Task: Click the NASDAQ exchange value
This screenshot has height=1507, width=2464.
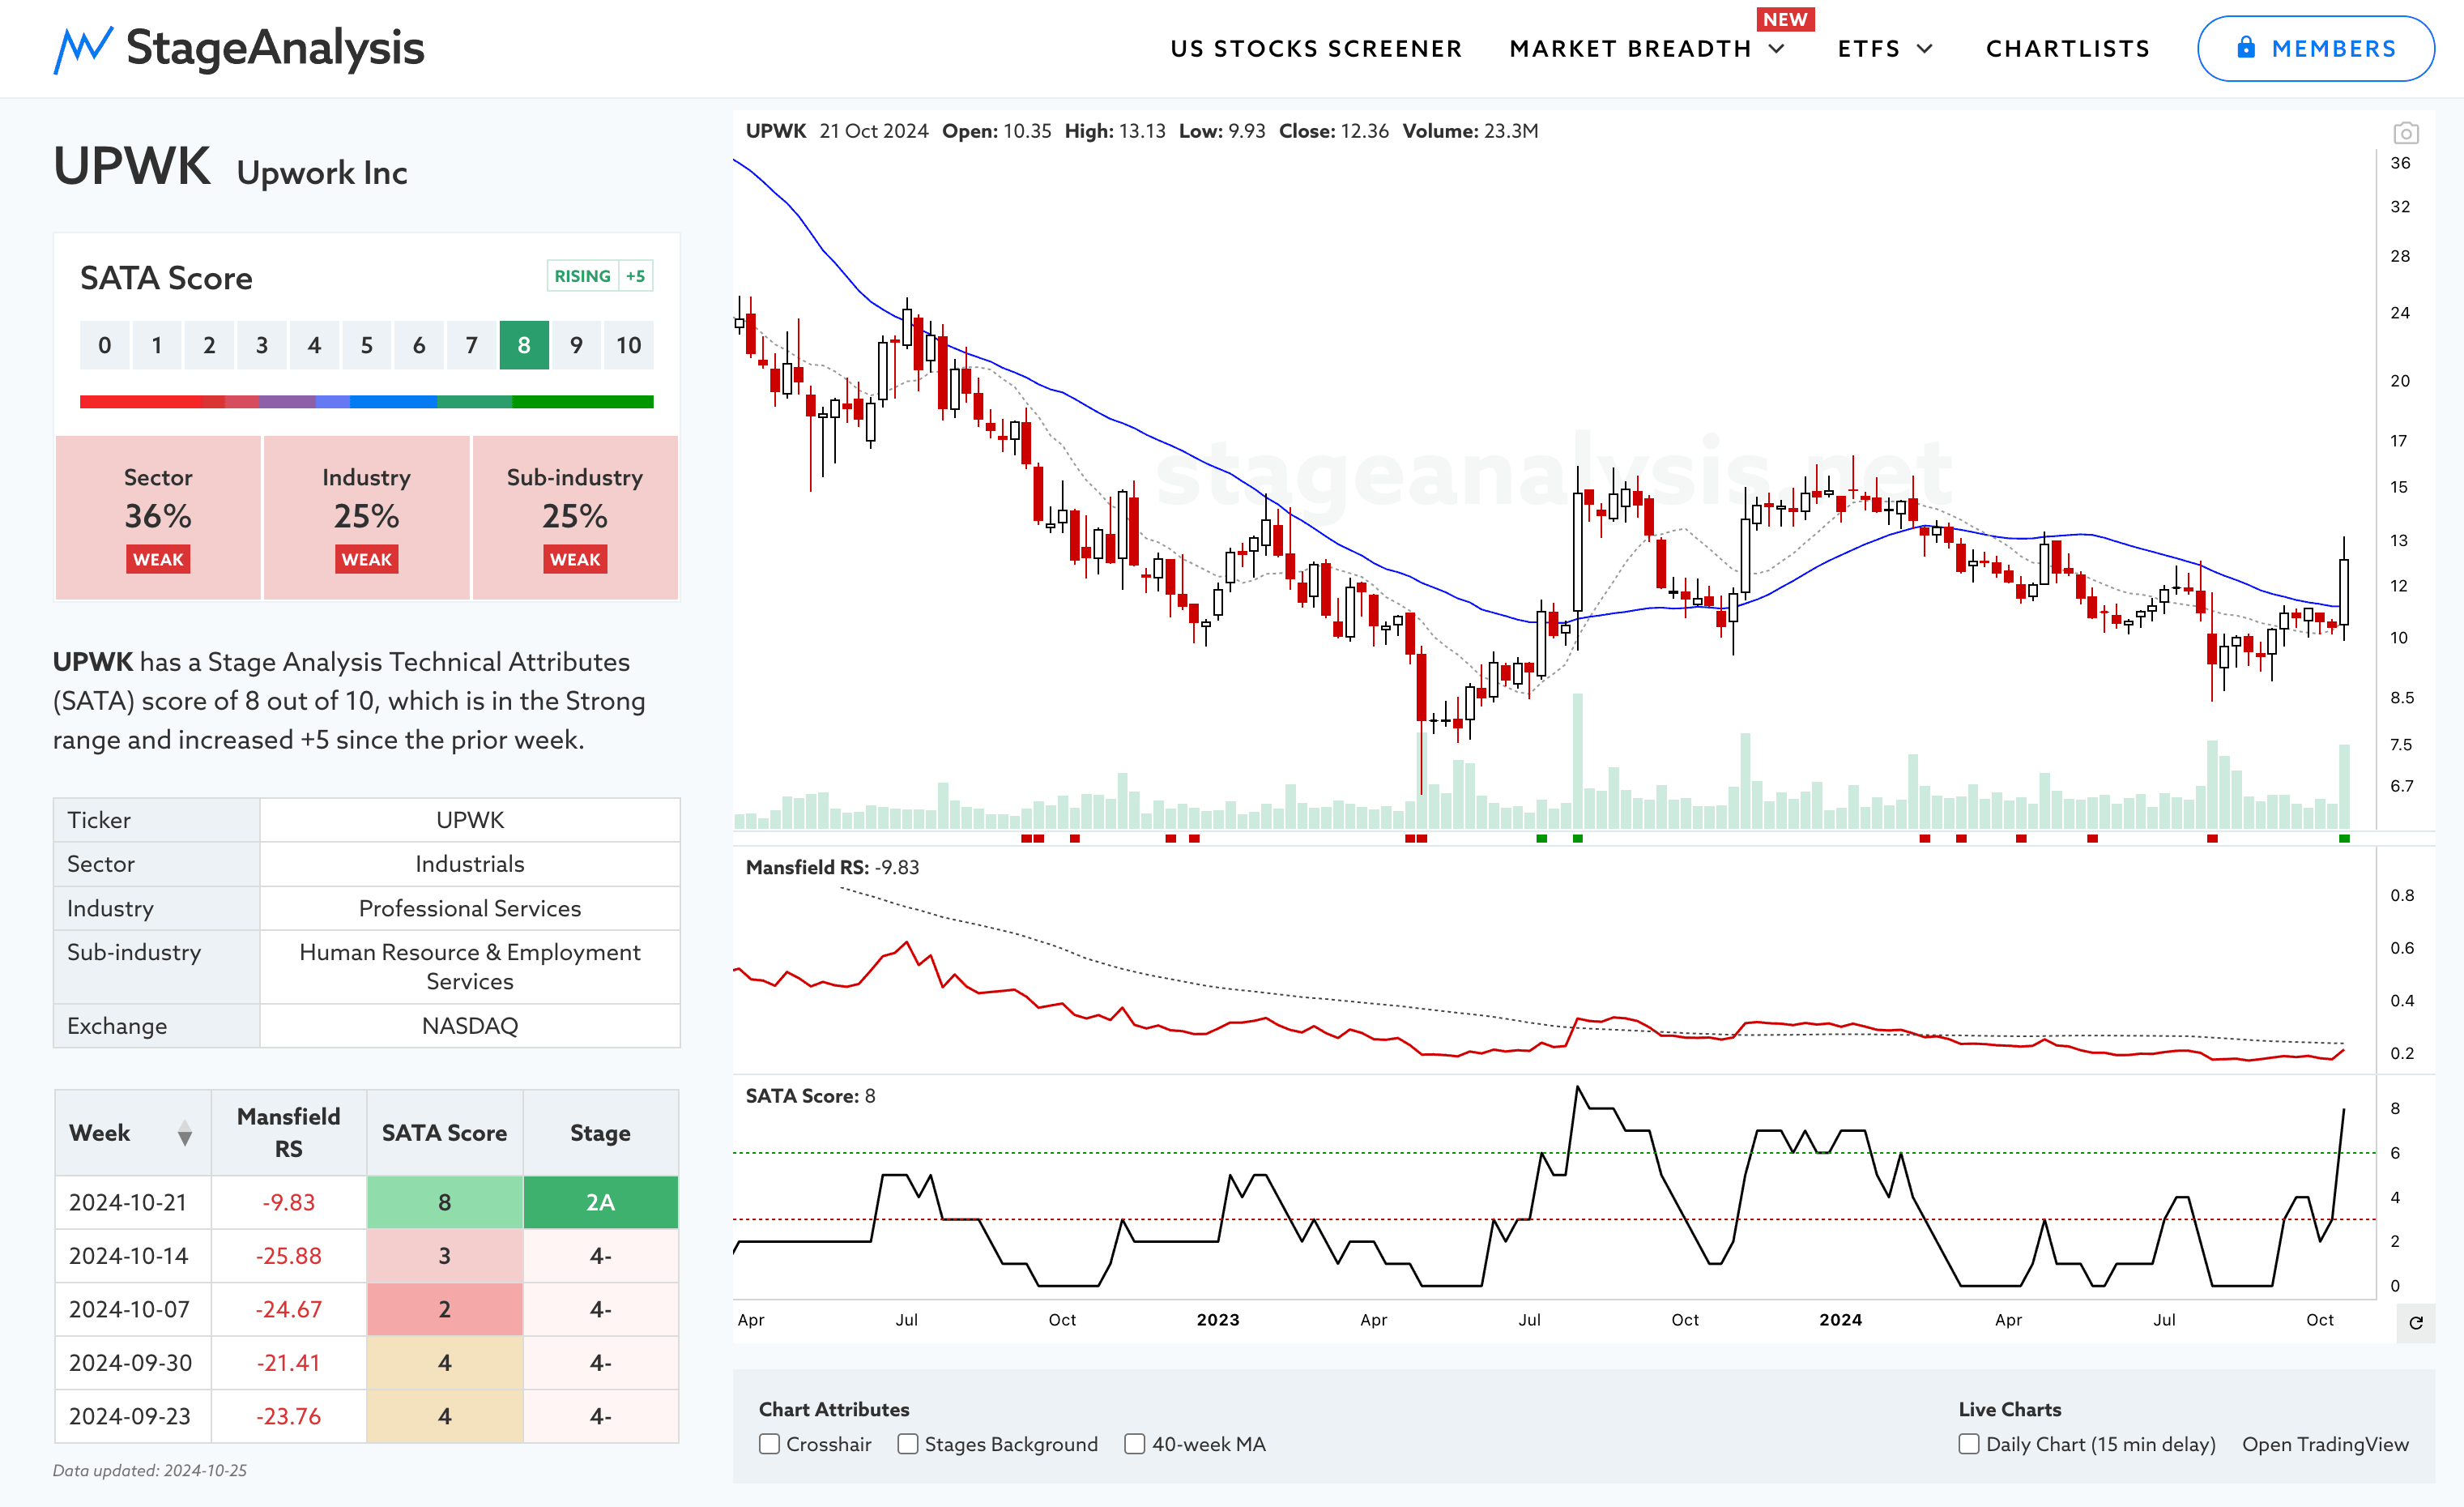Action: [469, 1025]
